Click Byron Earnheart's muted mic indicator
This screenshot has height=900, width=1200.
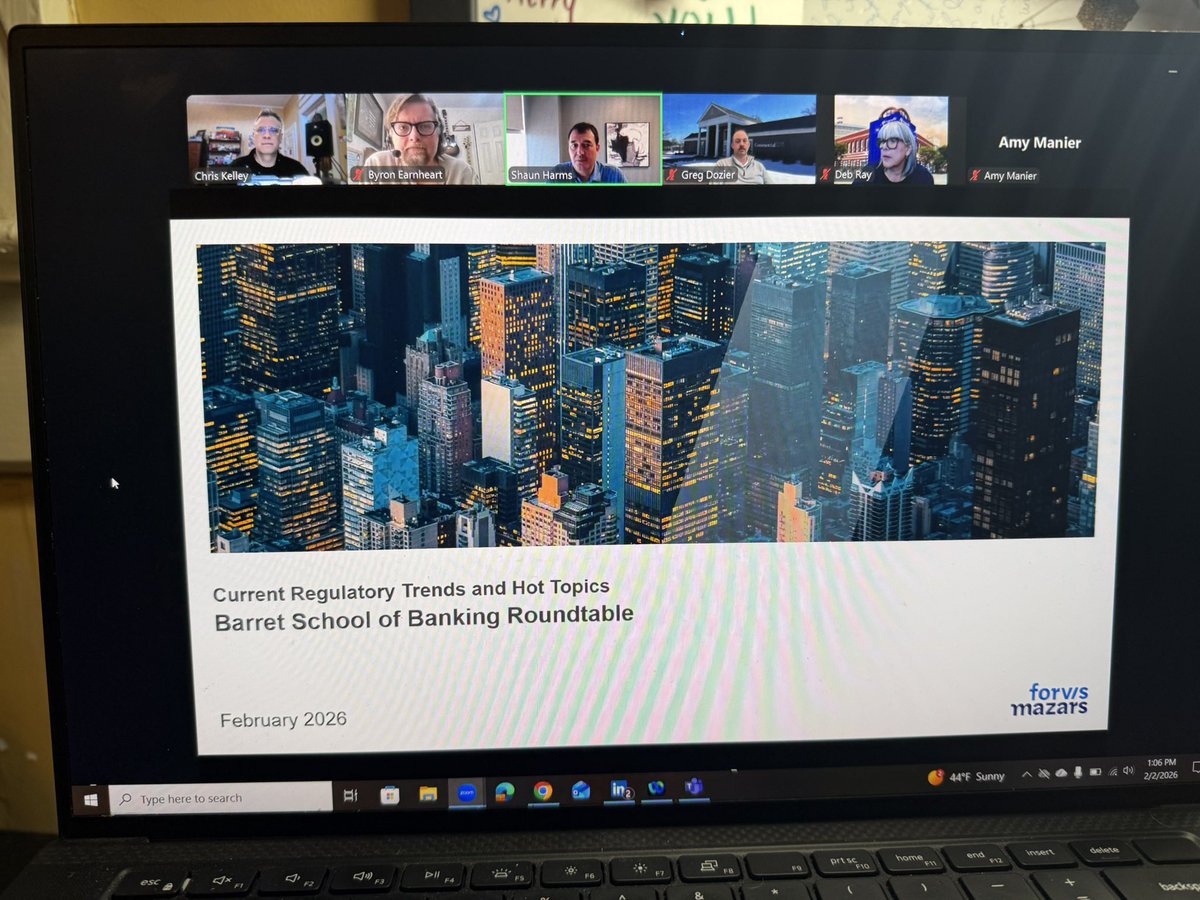click(x=359, y=176)
